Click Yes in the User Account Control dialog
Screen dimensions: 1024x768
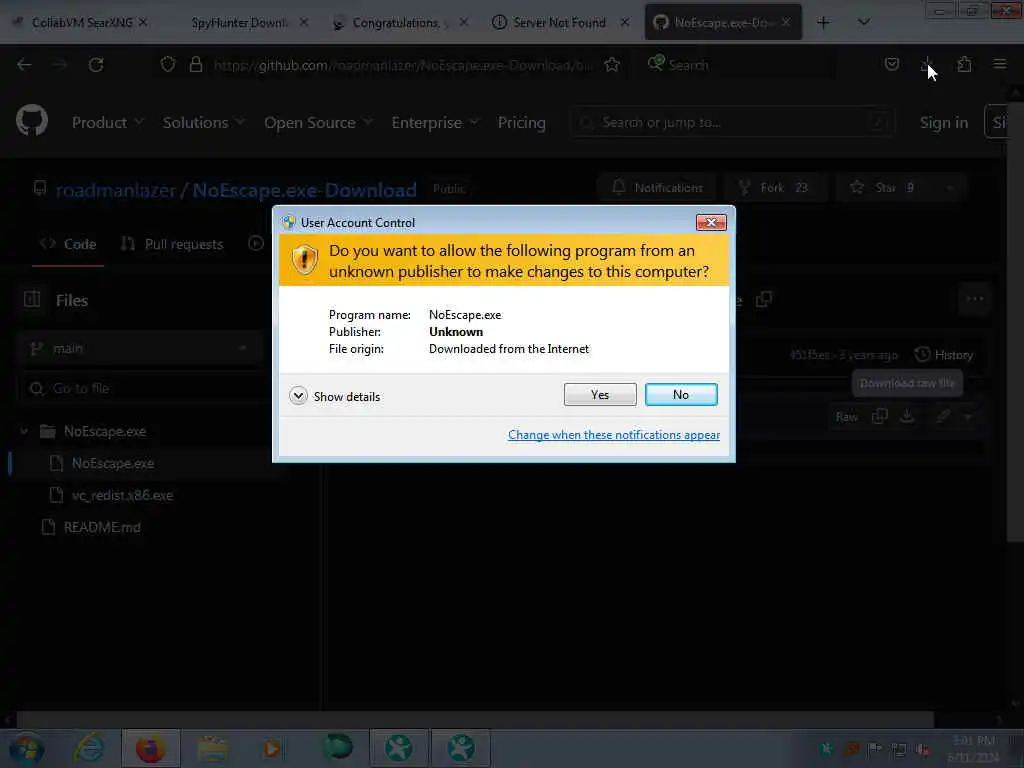click(x=600, y=394)
